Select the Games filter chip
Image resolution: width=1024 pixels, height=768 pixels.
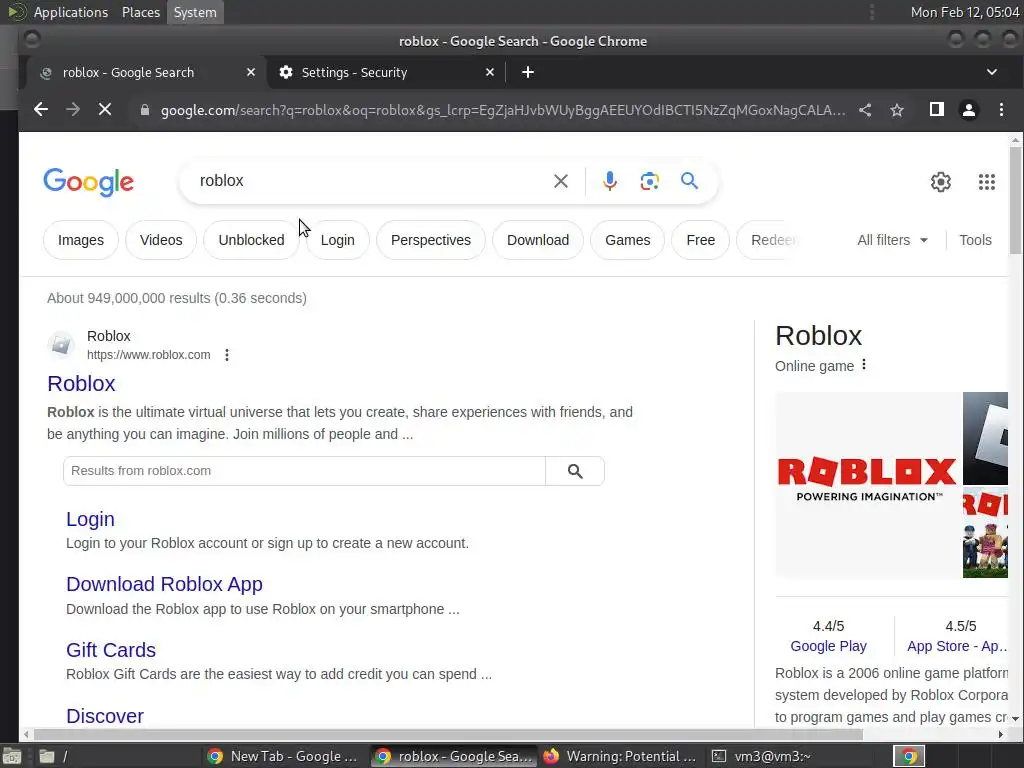click(x=628, y=240)
